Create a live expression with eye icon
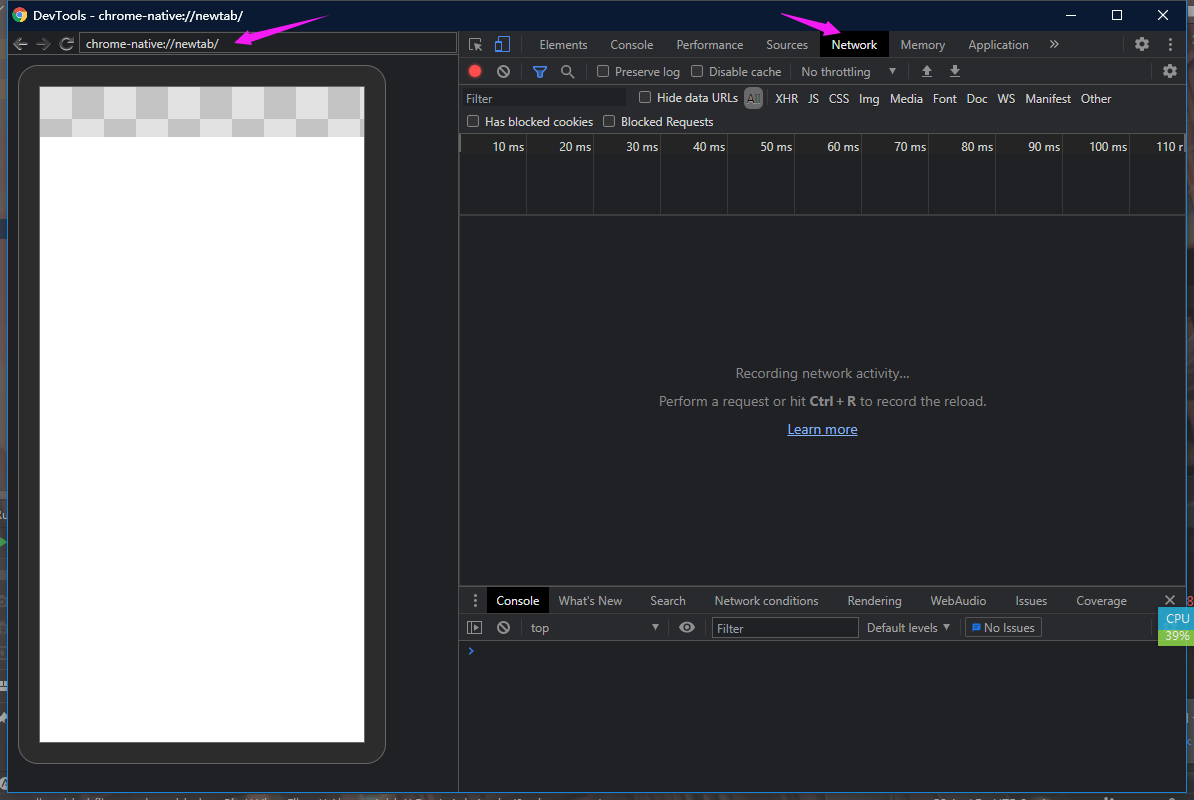This screenshot has height=800, width=1194. click(x=687, y=628)
